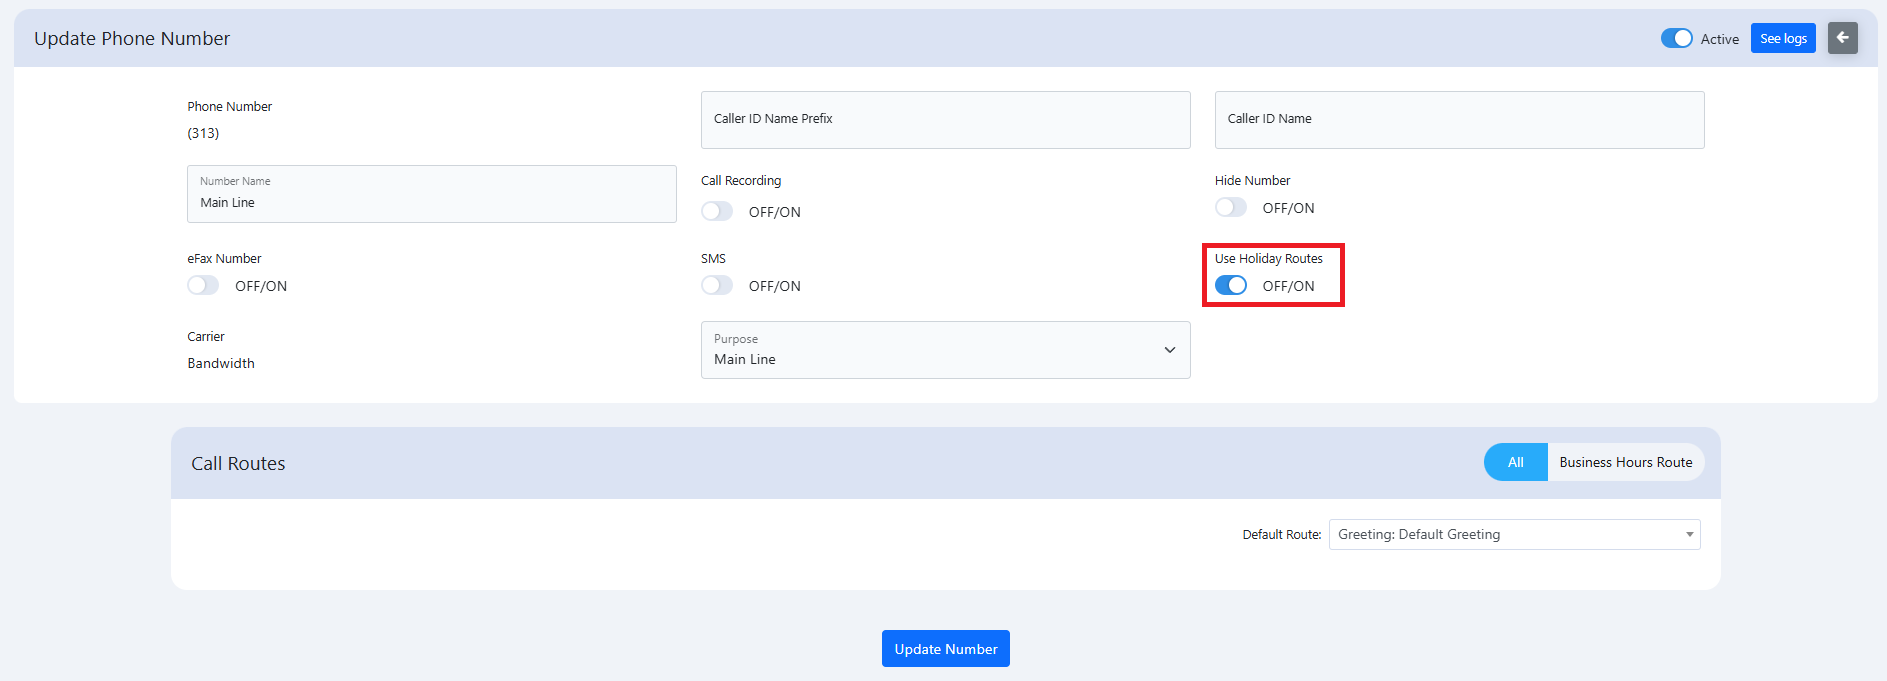Expand the Default Route combo box

click(1512, 534)
